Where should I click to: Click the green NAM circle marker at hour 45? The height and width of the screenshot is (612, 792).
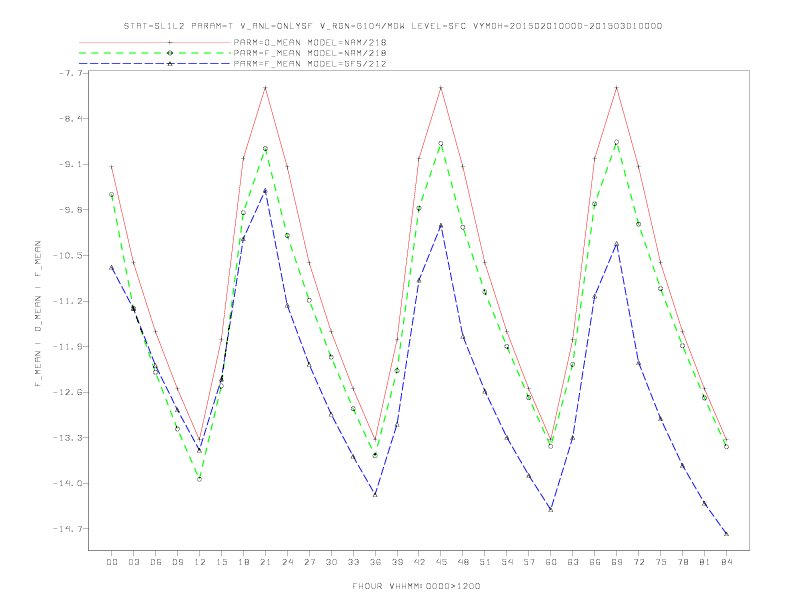point(441,143)
